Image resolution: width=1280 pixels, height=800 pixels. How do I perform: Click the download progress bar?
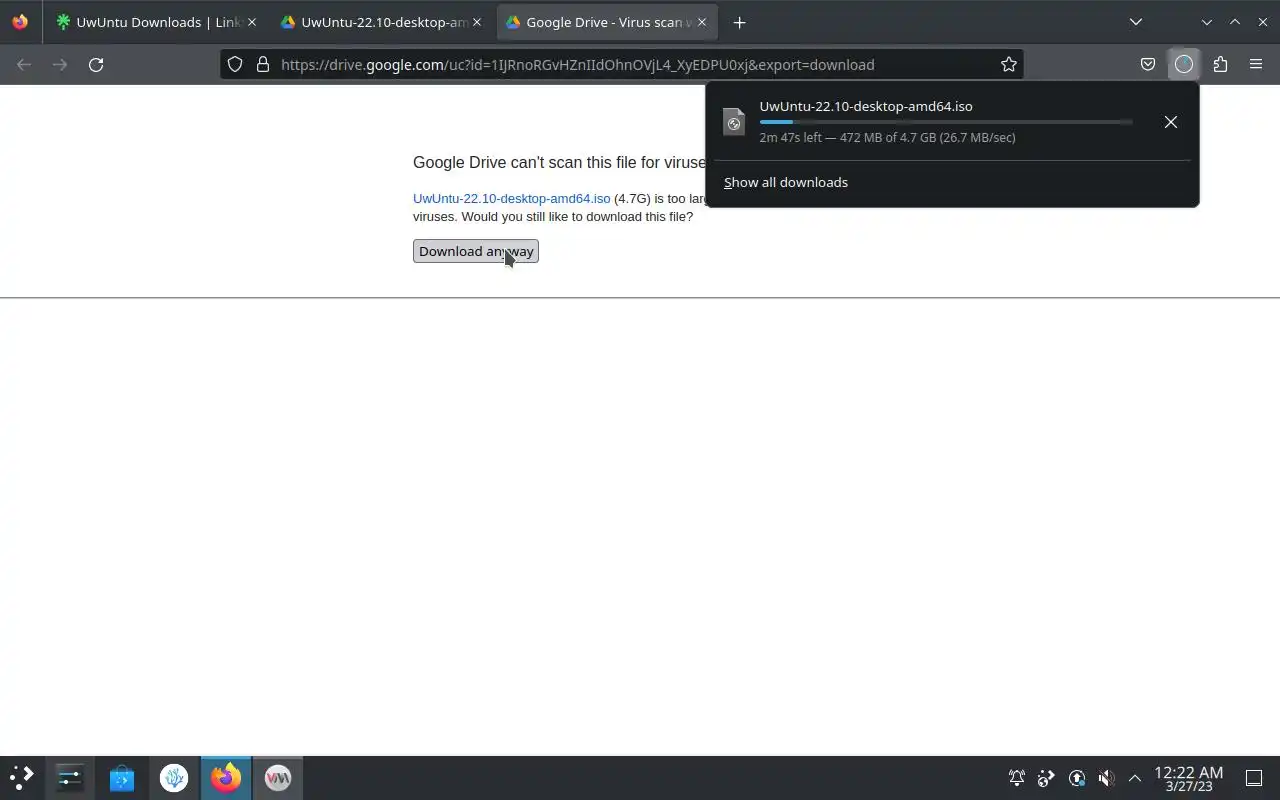coord(946,122)
